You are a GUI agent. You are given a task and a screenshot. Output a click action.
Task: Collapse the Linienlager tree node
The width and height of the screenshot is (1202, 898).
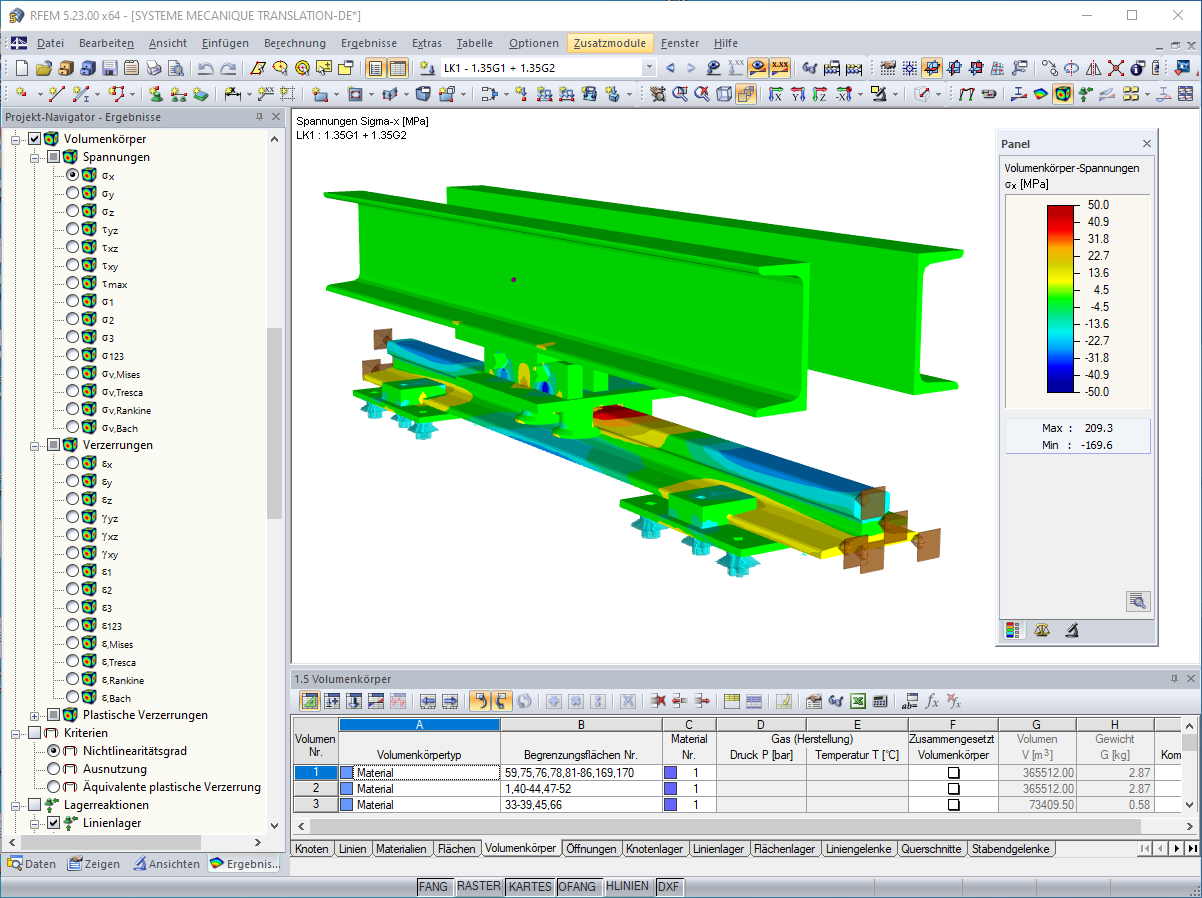36,823
